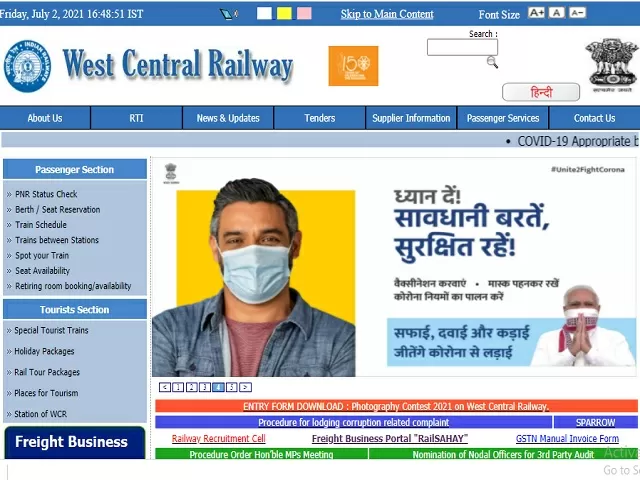Screen dimensions: 640x480
Task: Open Rail Tour Packages link
Action: tap(47, 372)
